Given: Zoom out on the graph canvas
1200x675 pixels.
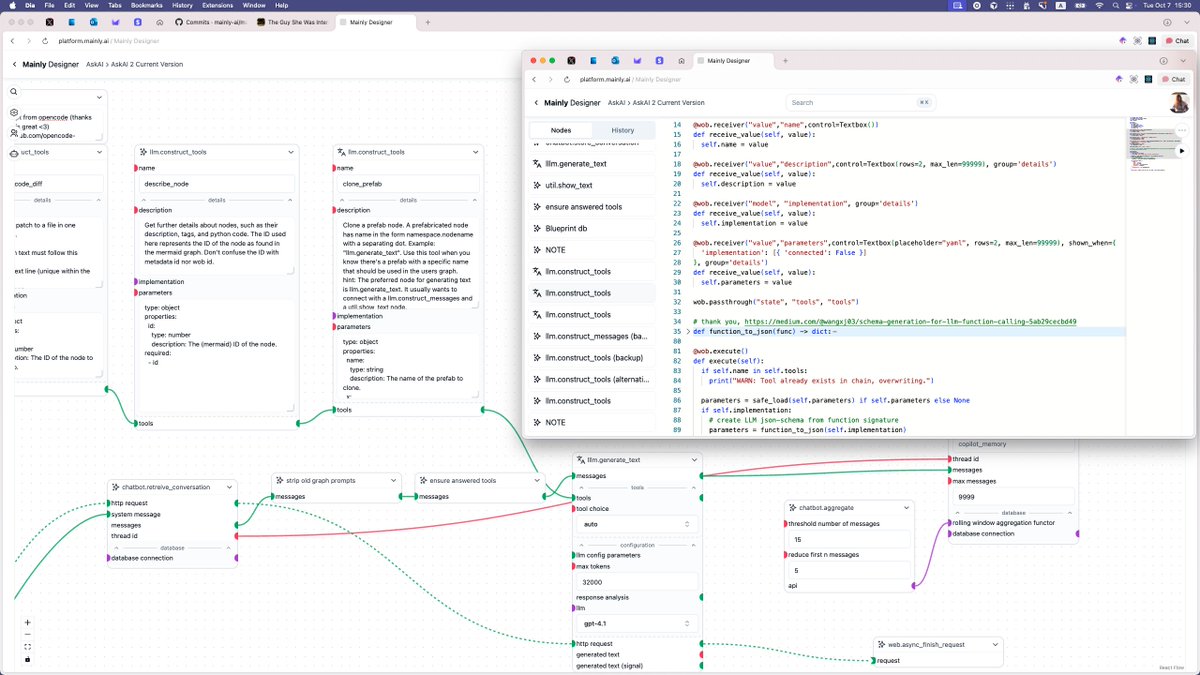Looking at the screenshot, I should pyautogui.click(x=27, y=634).
